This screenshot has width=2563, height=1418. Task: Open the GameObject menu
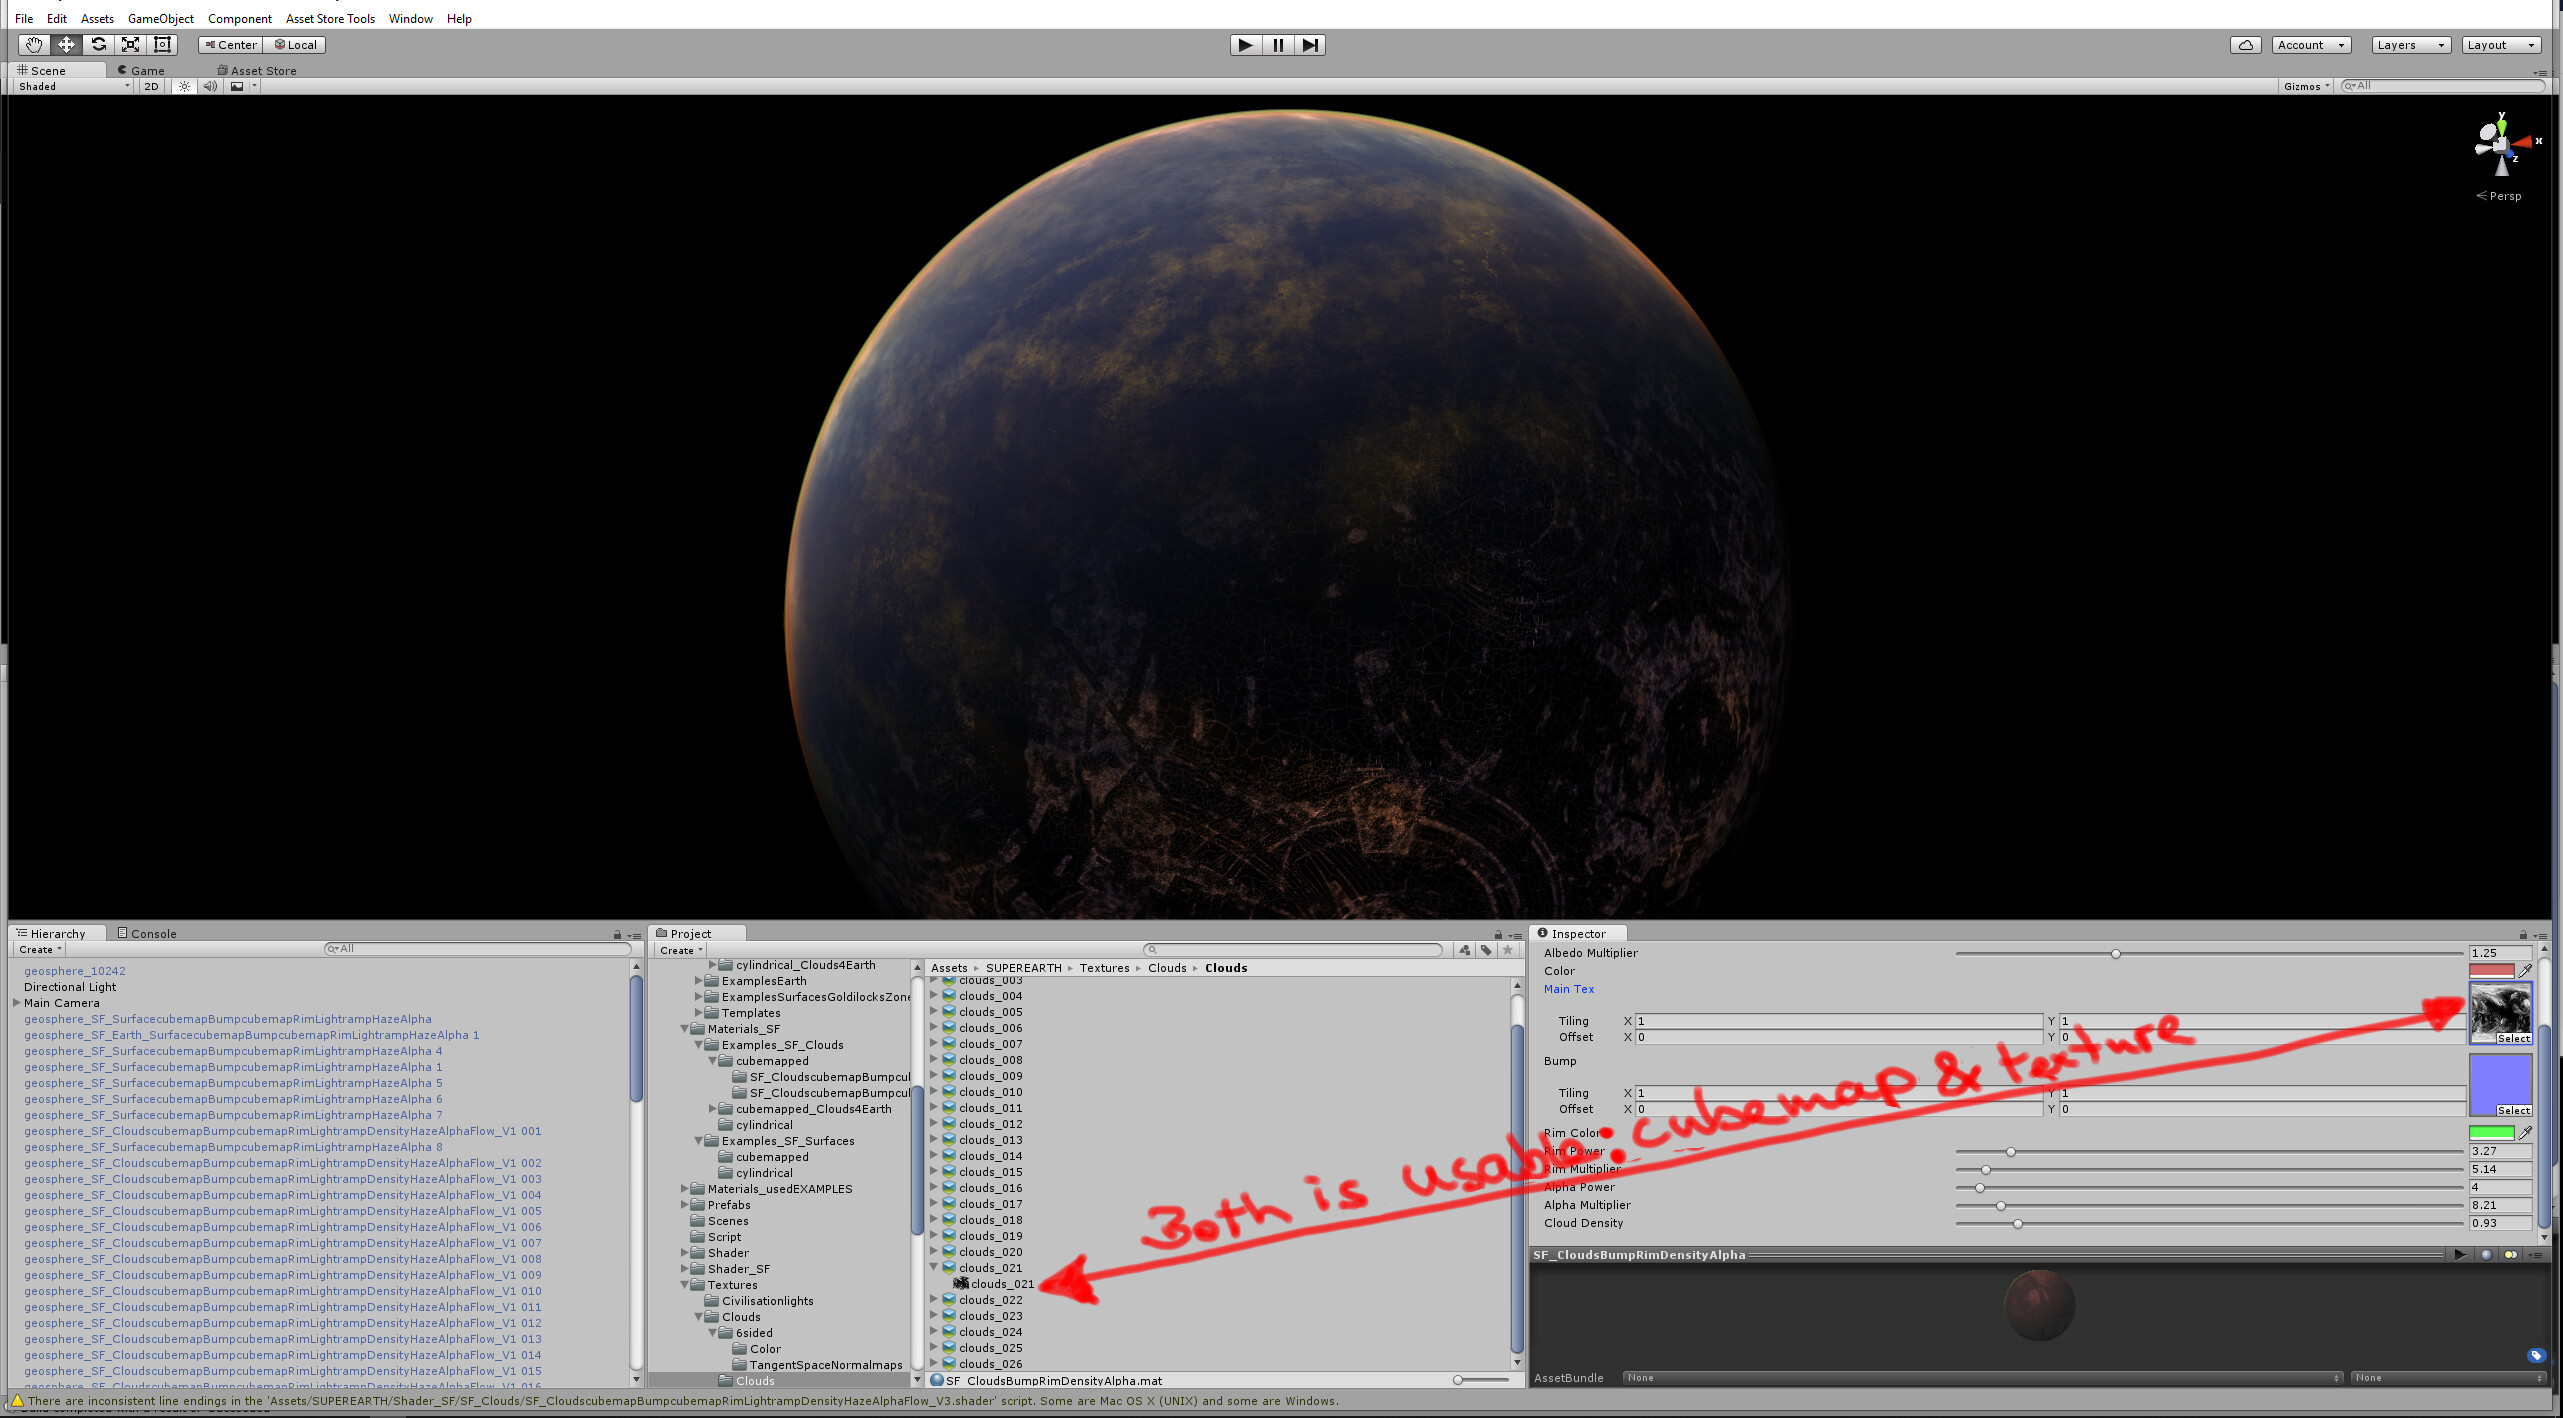tap(161, 18)
